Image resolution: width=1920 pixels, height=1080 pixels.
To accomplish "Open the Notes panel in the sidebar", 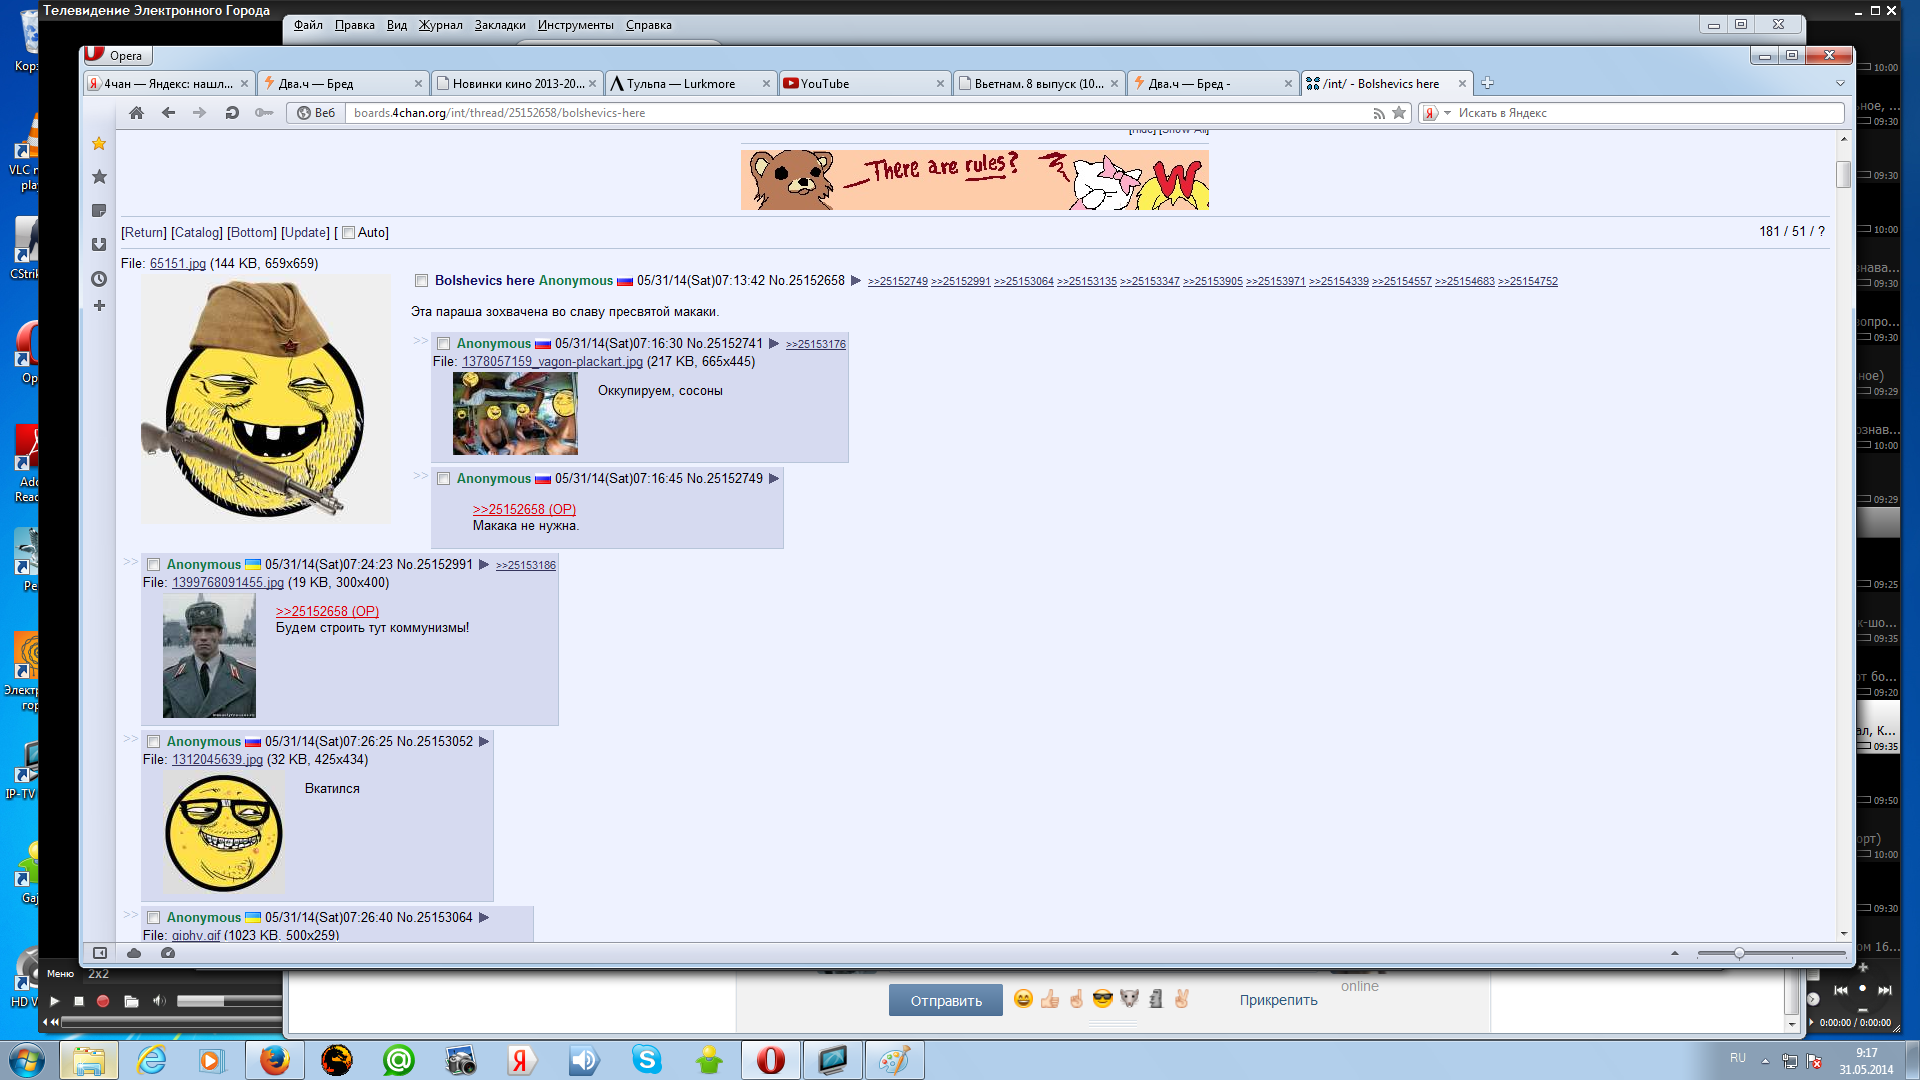I will (99, 211).
